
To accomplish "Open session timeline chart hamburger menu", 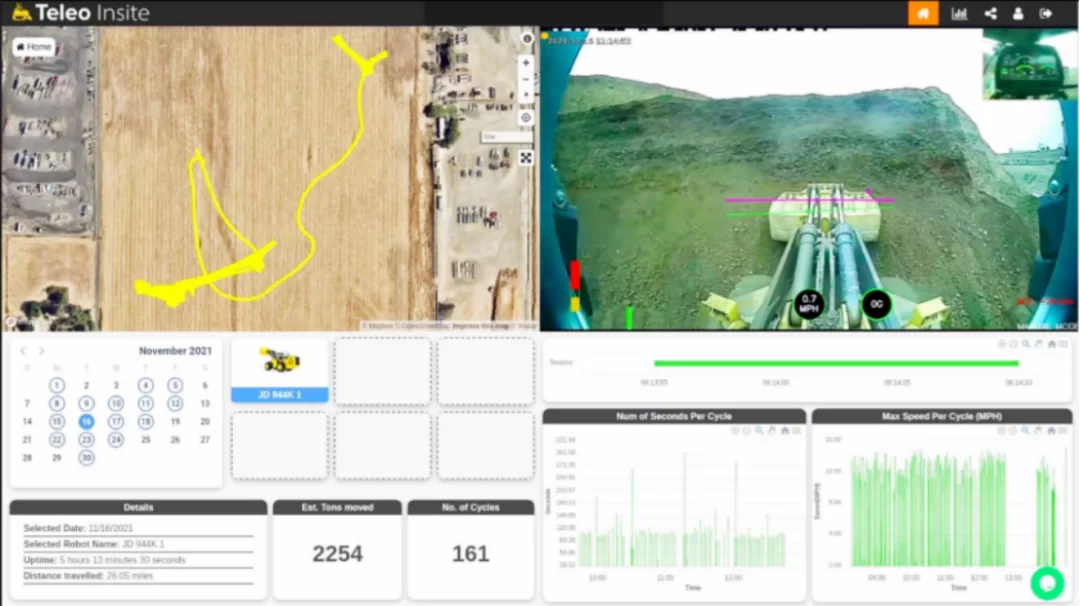I will coord(1063,344).
